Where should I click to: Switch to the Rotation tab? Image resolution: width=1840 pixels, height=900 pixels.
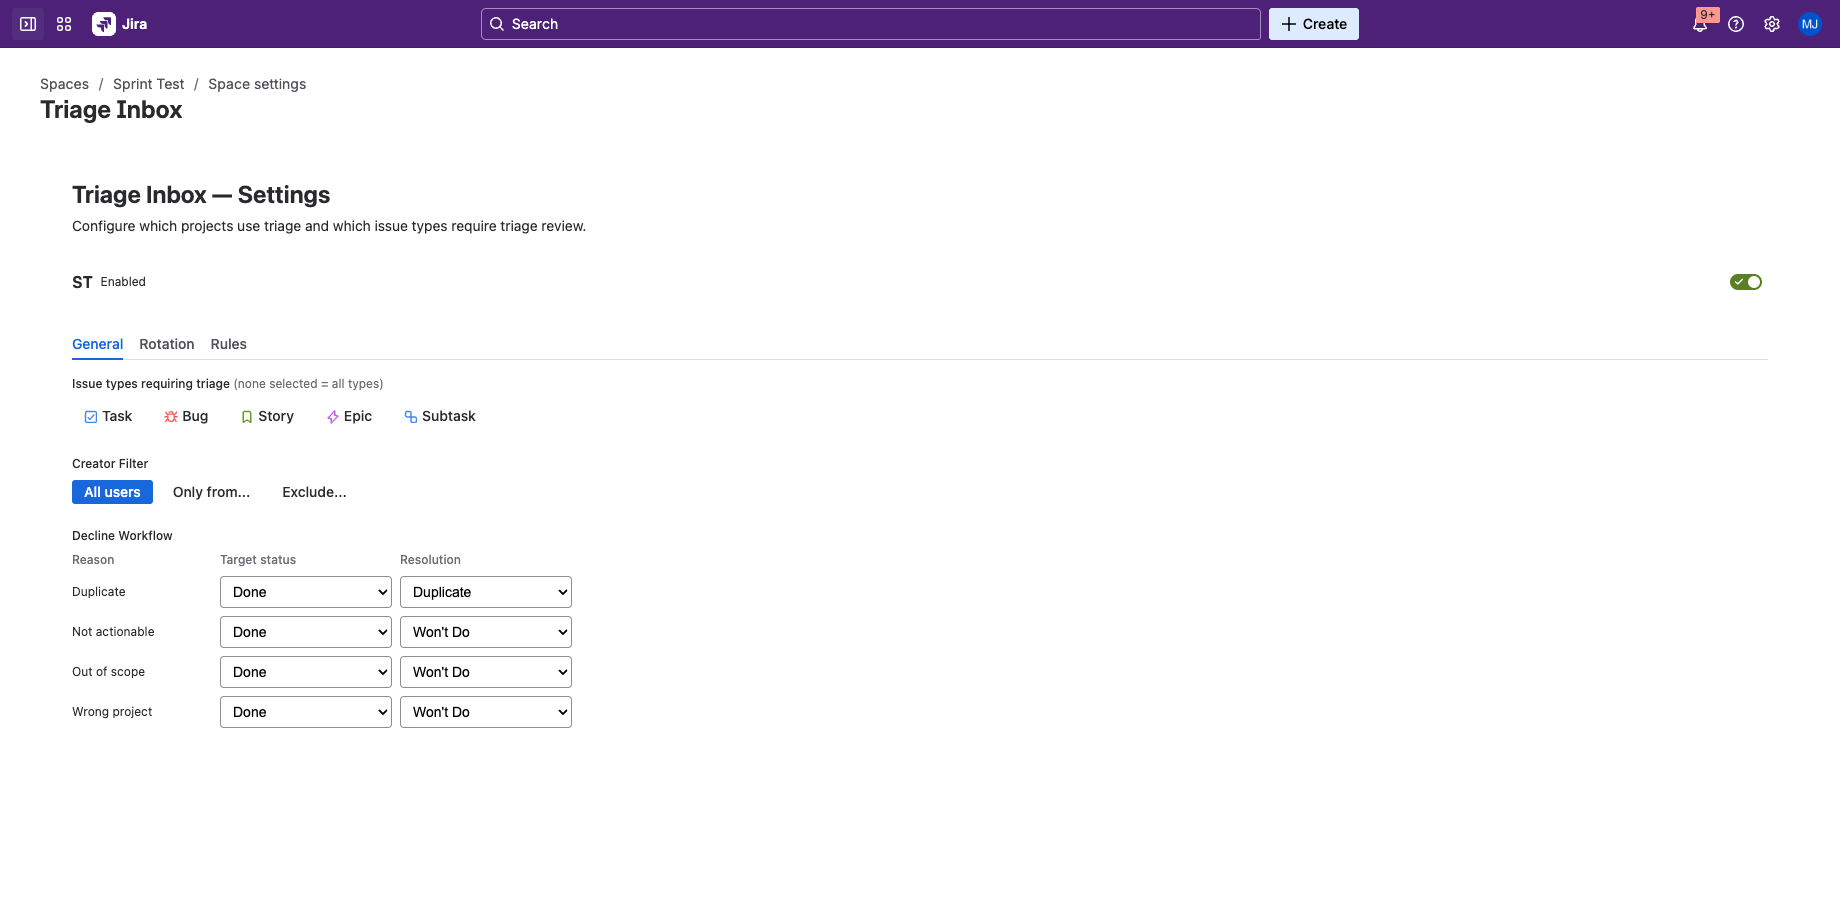click(166, 344)
